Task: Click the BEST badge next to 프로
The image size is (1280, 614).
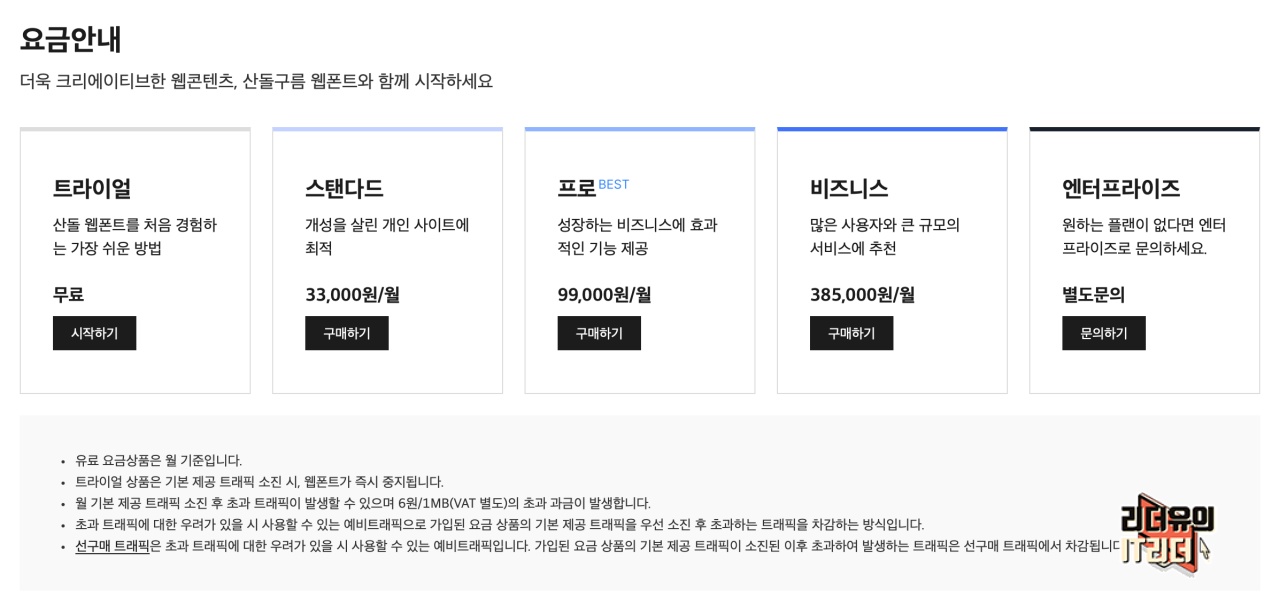Action: click(614, 184)
